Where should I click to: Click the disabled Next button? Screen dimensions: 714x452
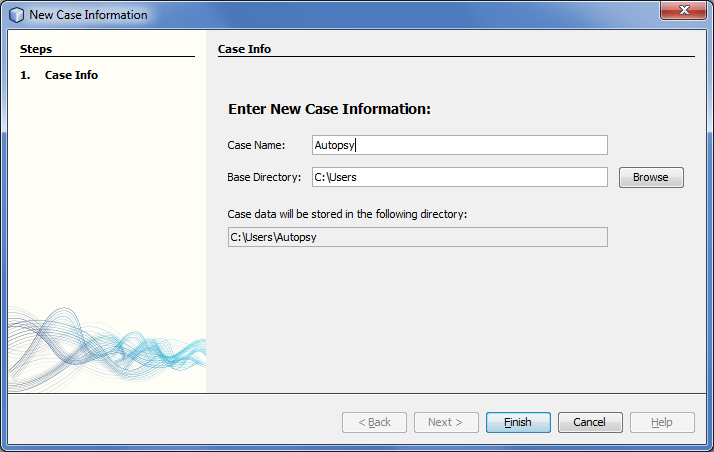[446, 422]
